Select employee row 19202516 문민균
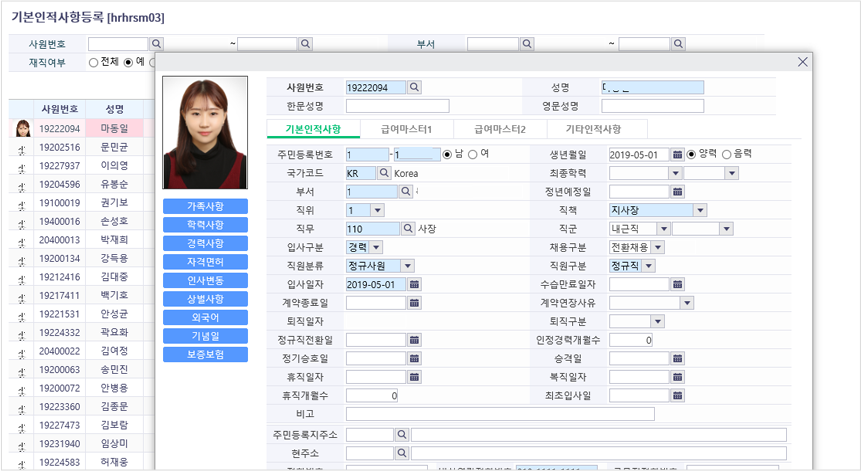Screen dimensions: 861x471 point(82,147)
